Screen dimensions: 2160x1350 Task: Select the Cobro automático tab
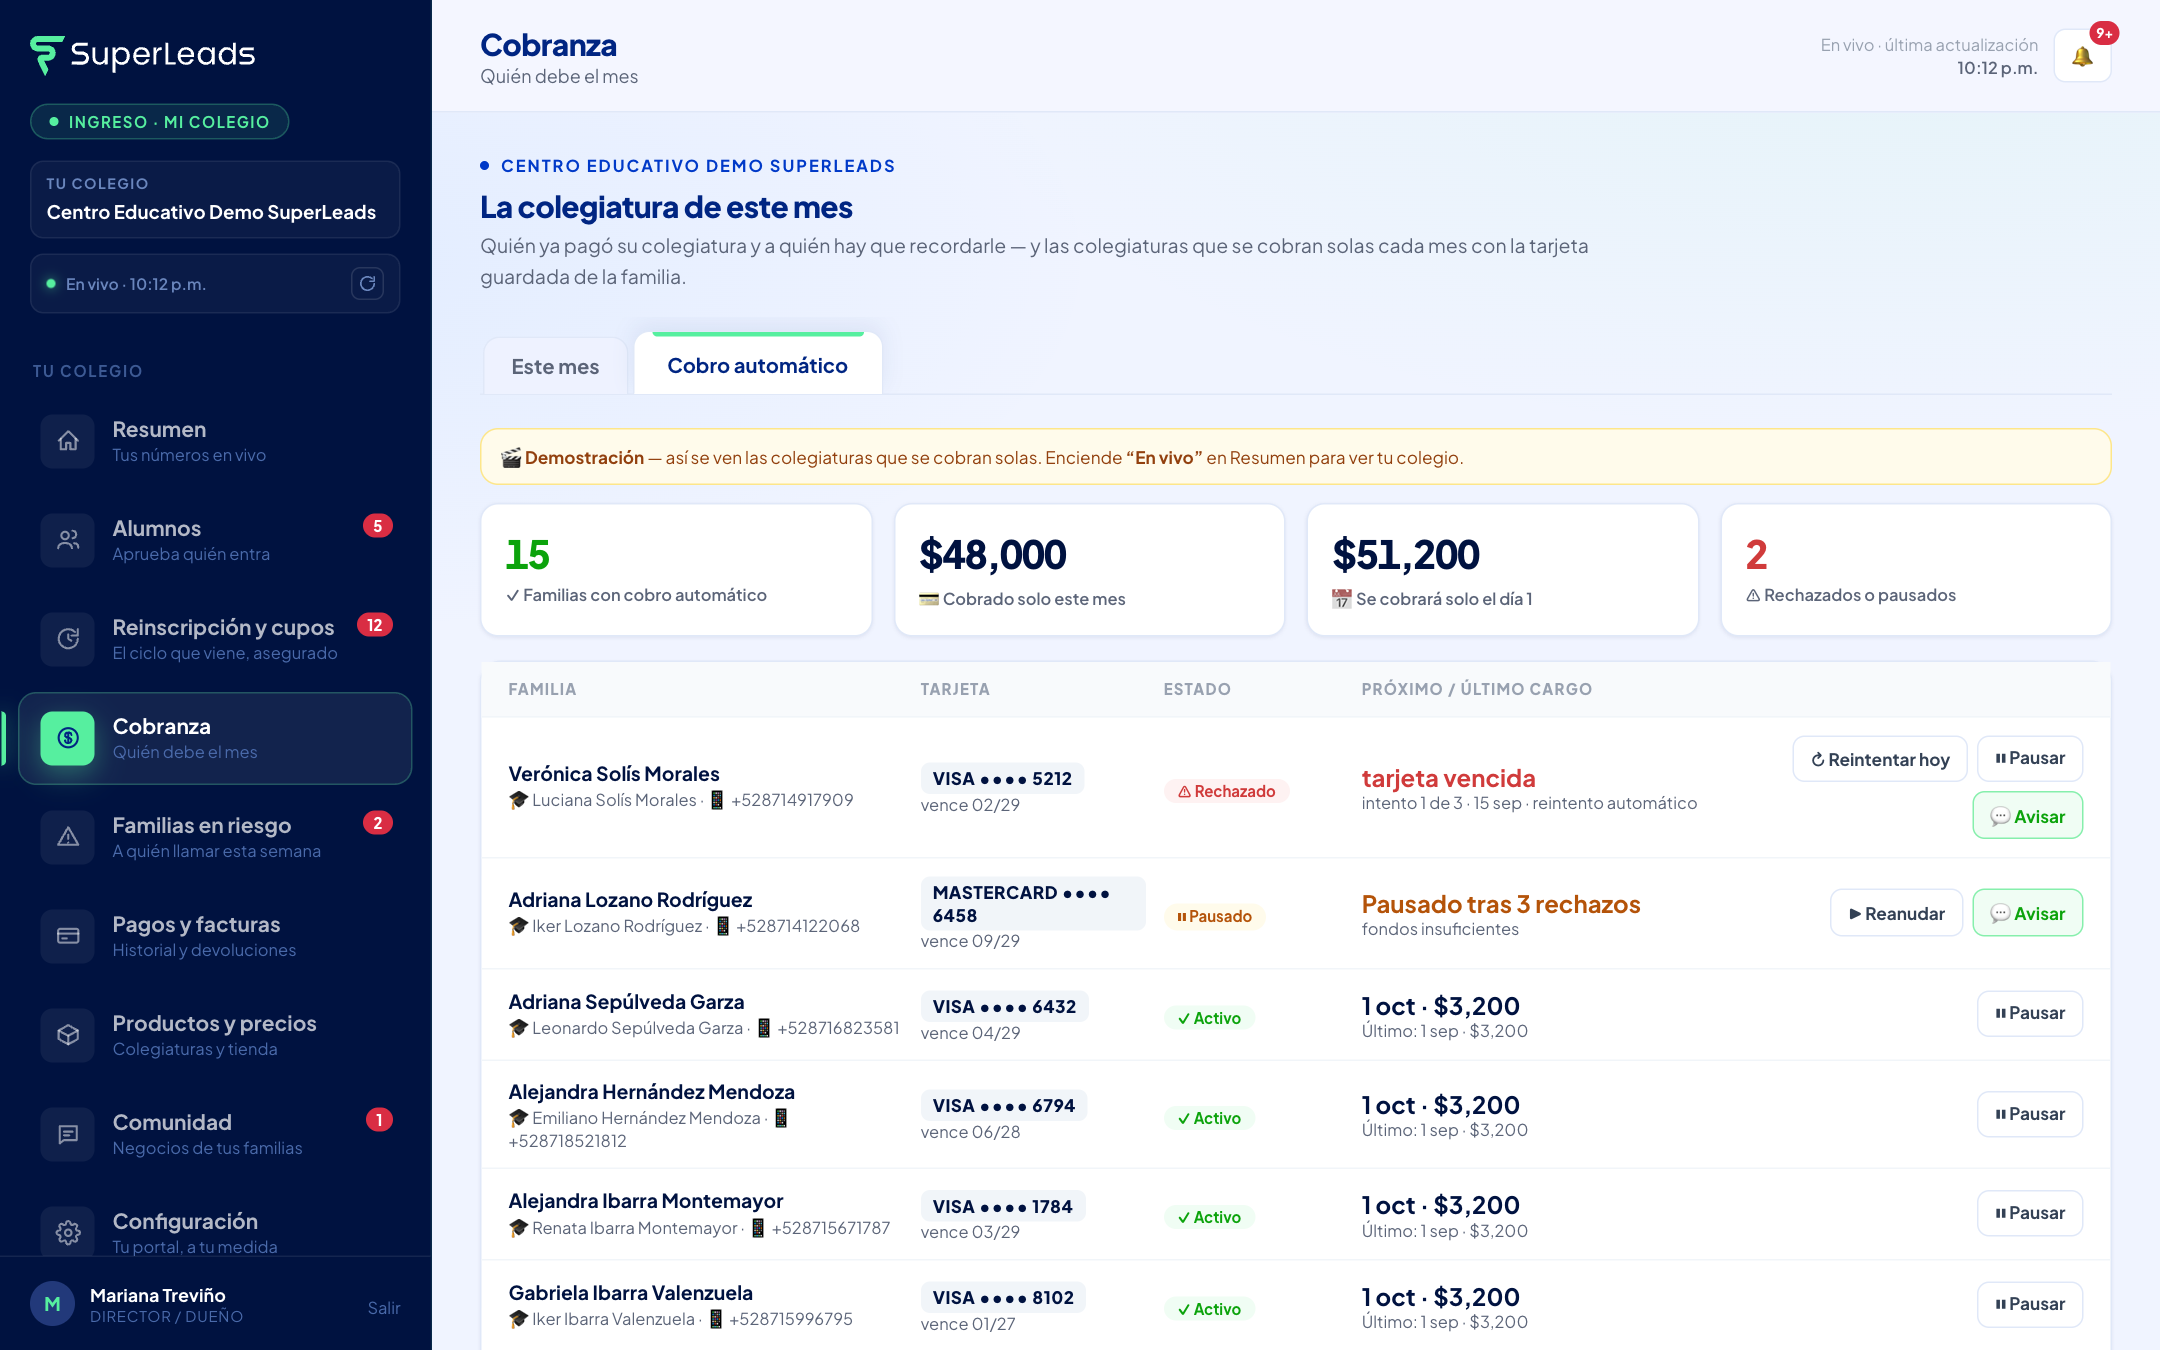coord(758,365)
